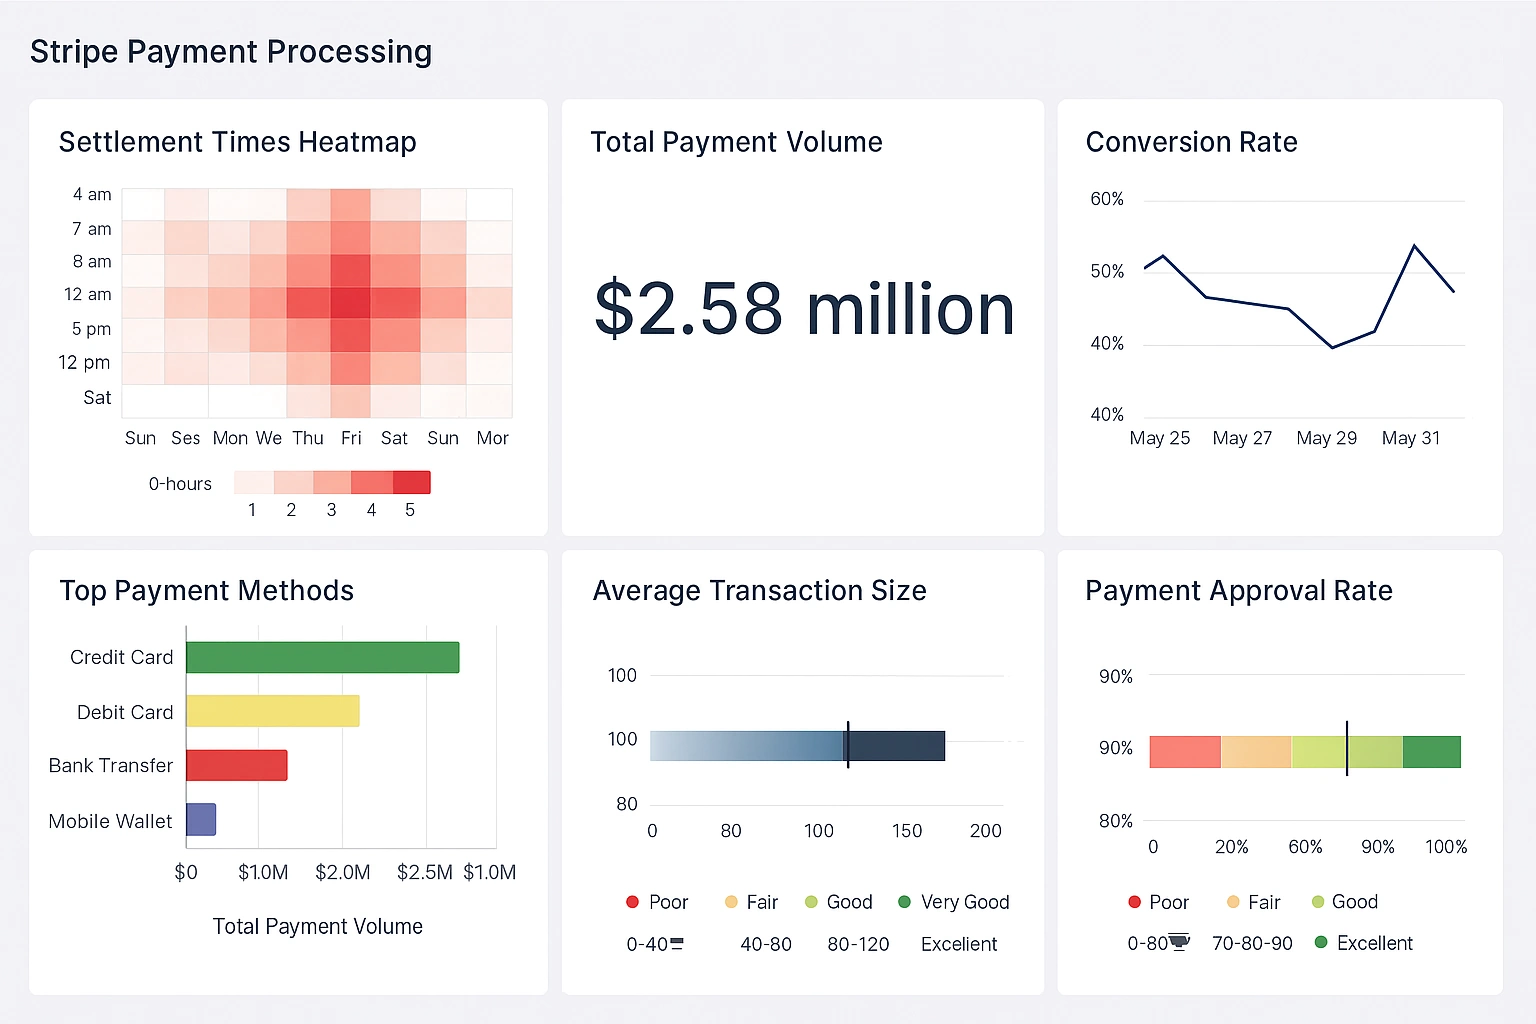The image size is (1536, 1024).
Task: Click the Stripe Payment Processing title
Action: [231, 51]
